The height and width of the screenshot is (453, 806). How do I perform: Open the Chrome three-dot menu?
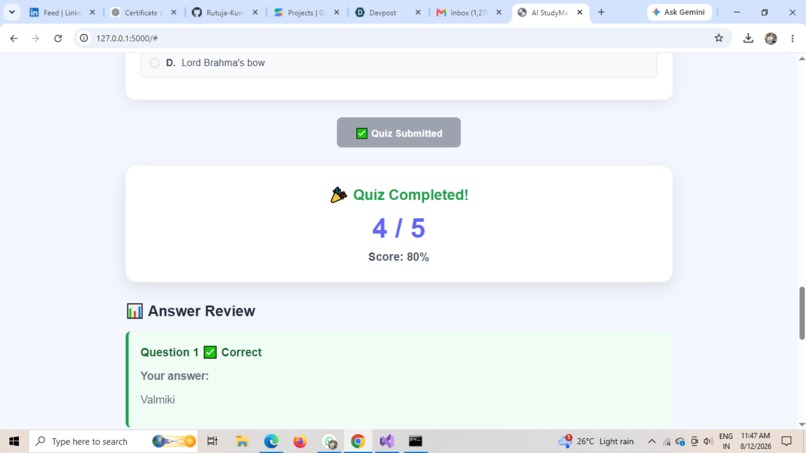792,38
